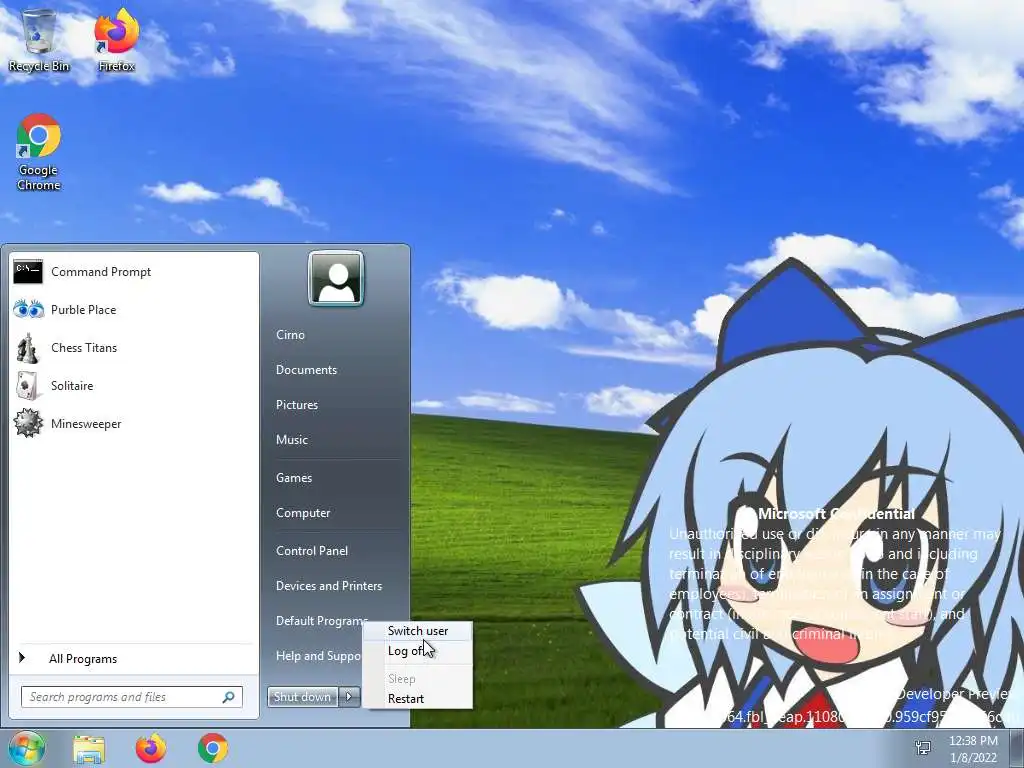The width and height of the screenshot is (1024, 768).
Task: Click the Shut down options arrow
Action: point(349,697)
